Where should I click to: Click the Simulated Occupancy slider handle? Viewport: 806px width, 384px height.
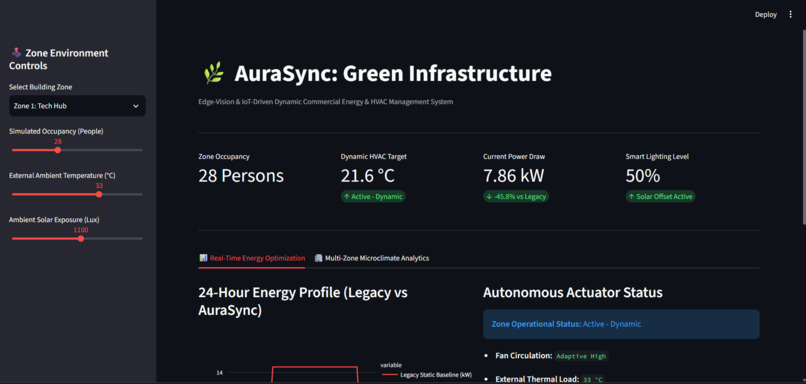click(58, 150)
